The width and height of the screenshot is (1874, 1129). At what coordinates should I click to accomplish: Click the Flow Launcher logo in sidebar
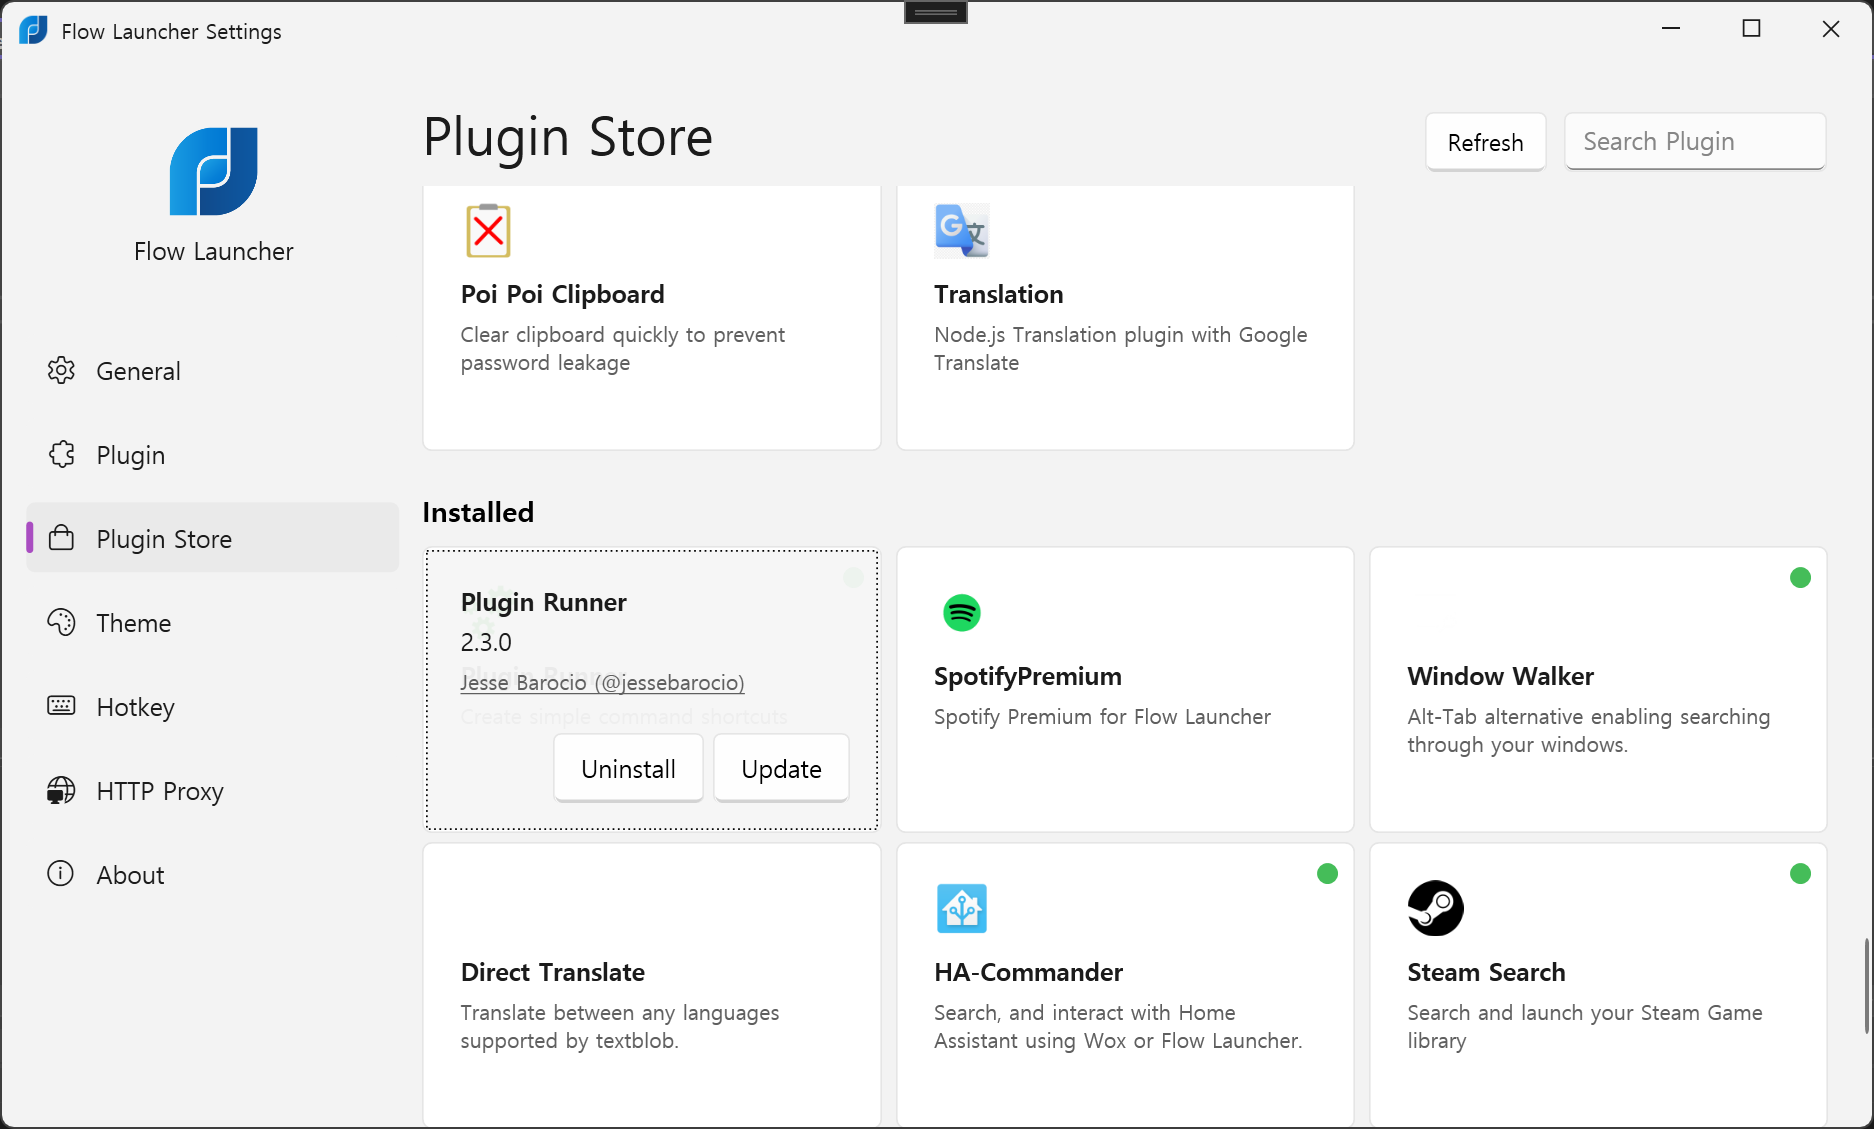[x=214, y=171]
